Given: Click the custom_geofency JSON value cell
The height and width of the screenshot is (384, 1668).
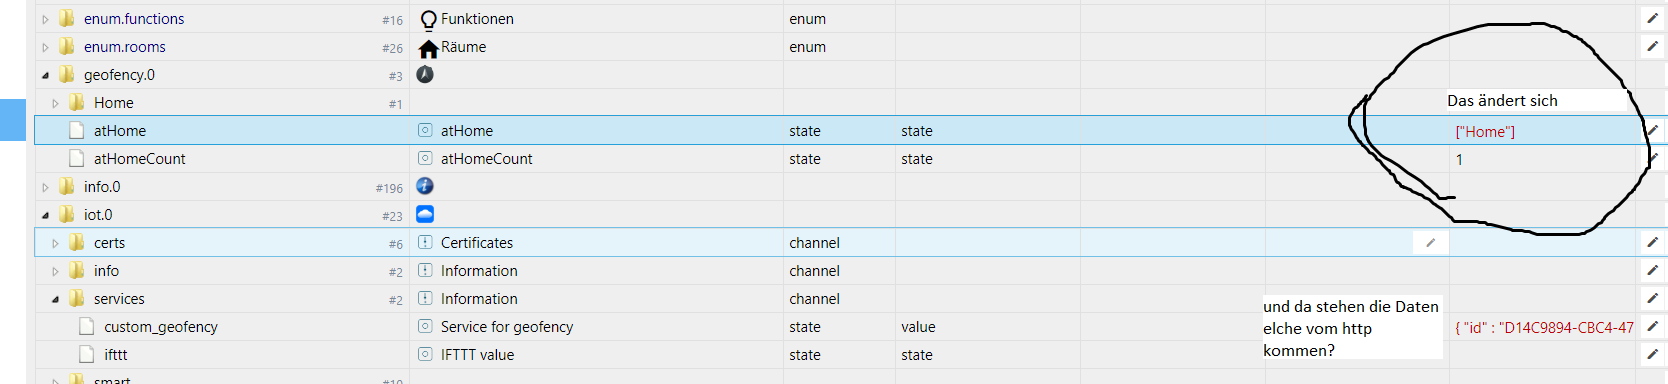Looking at the screenshot, I should point(1544,327).
